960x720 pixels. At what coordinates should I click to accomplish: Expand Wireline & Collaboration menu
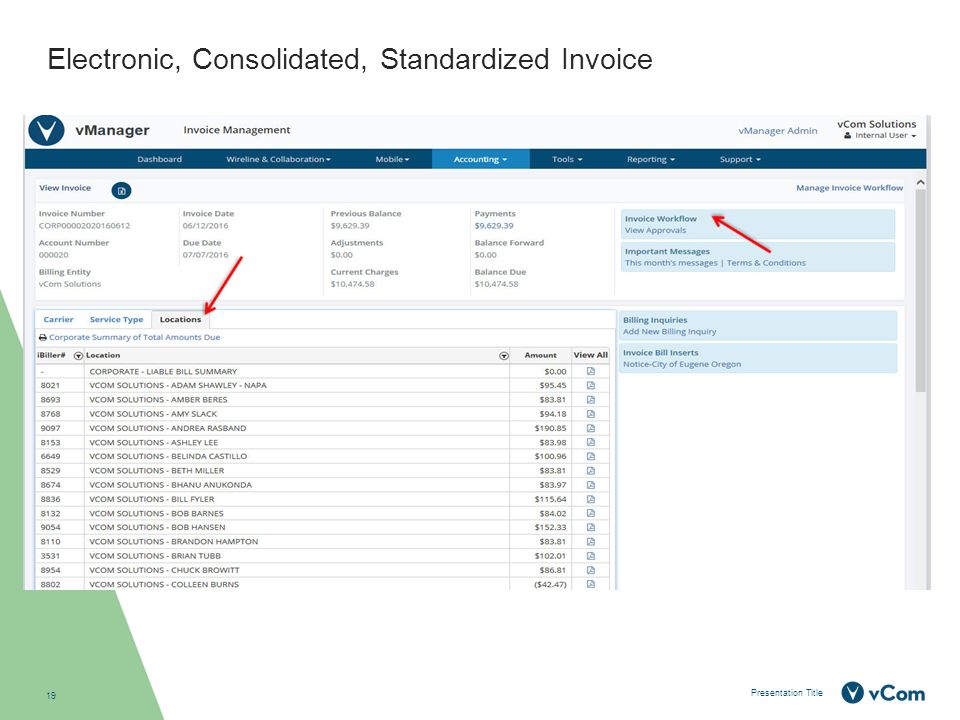(278, 159)
